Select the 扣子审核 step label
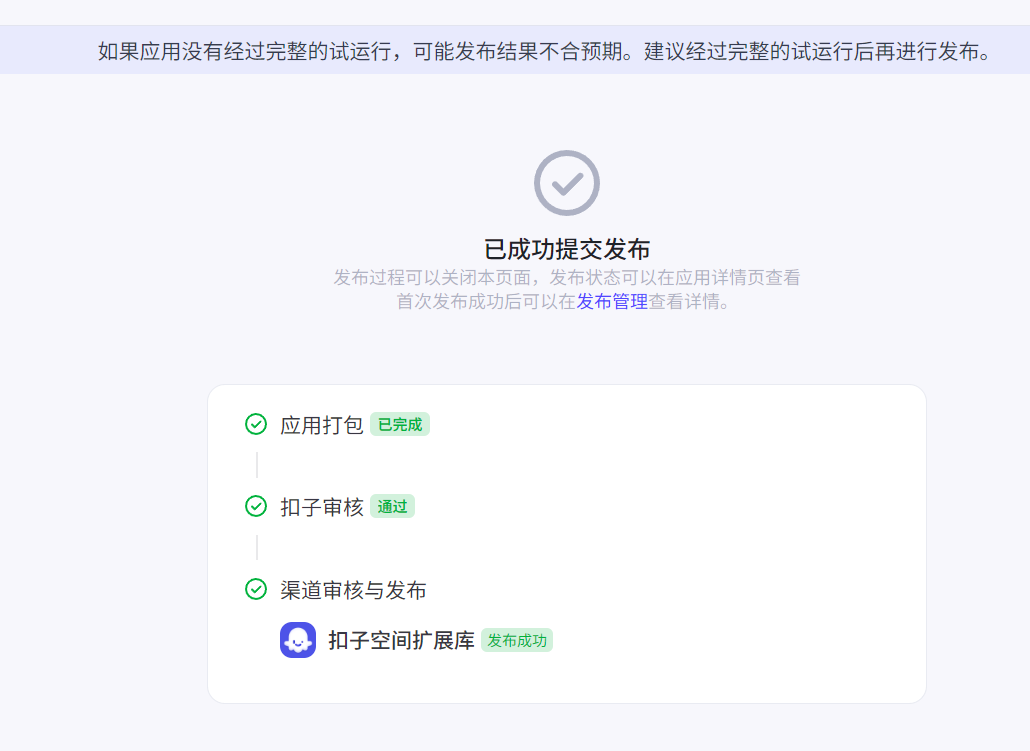Screen dimensions: 1030x751 pos(322,507)
